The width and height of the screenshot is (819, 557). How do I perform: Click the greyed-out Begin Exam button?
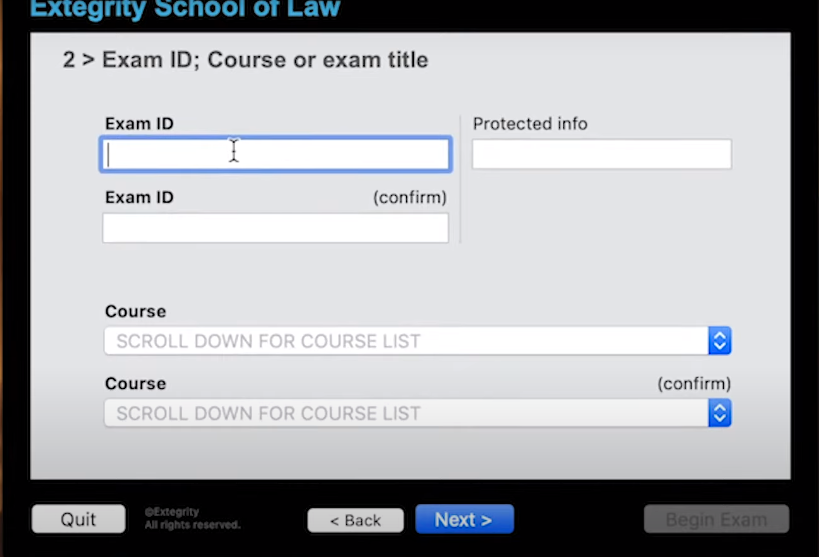716,520
